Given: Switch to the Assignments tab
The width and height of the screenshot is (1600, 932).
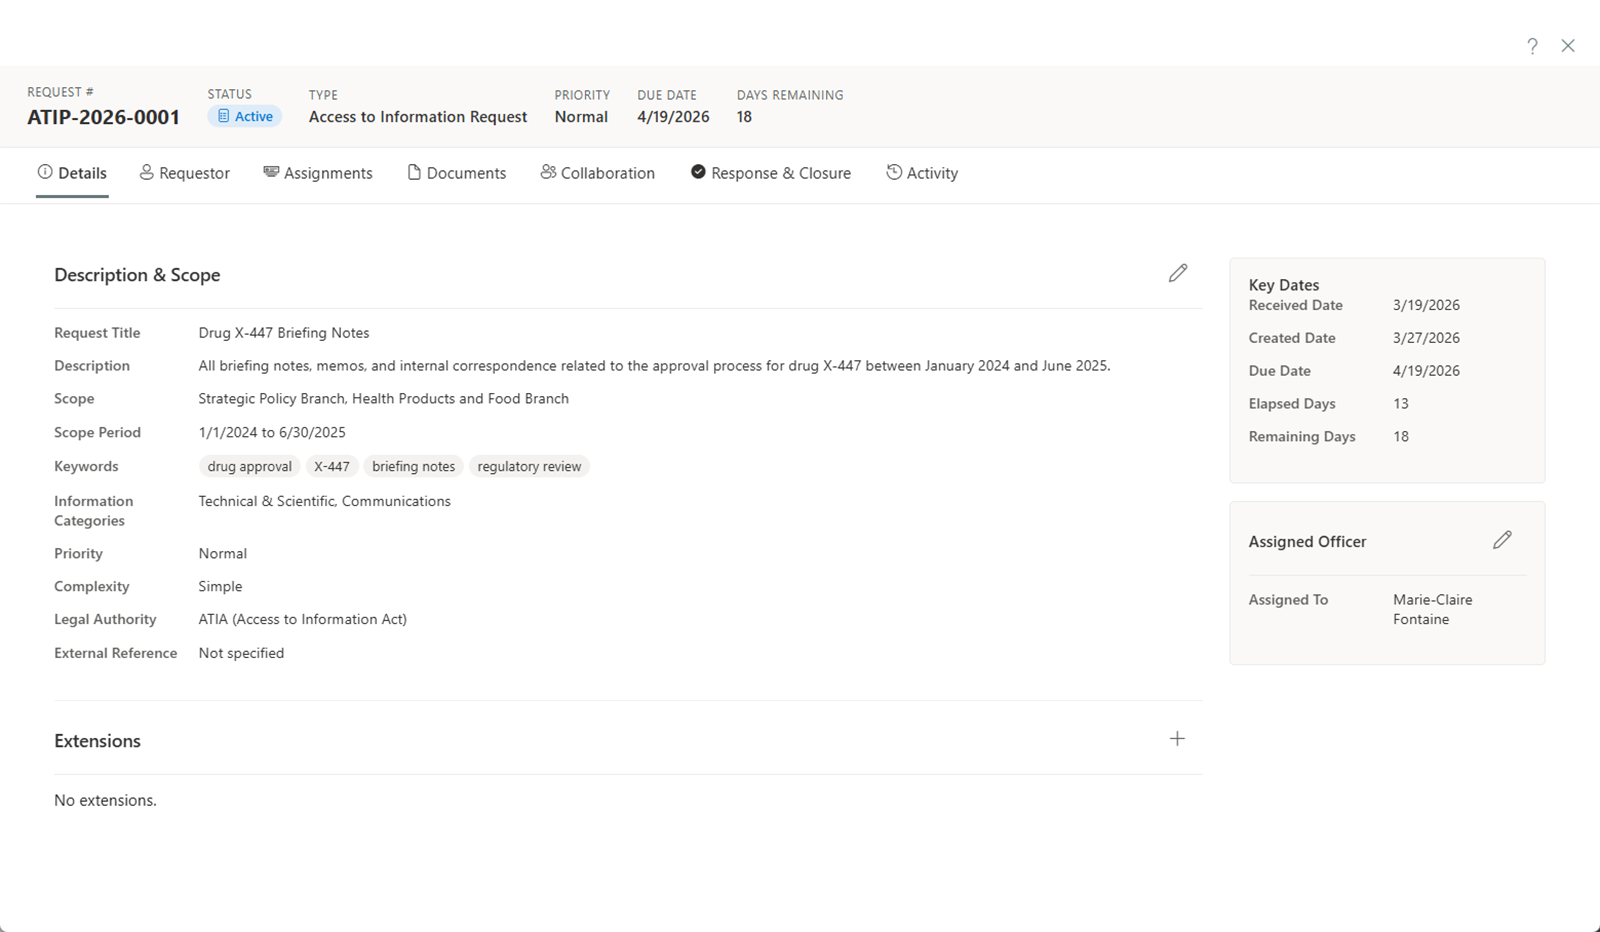Looking at the screenshot, I should click(x=318, y=173).
